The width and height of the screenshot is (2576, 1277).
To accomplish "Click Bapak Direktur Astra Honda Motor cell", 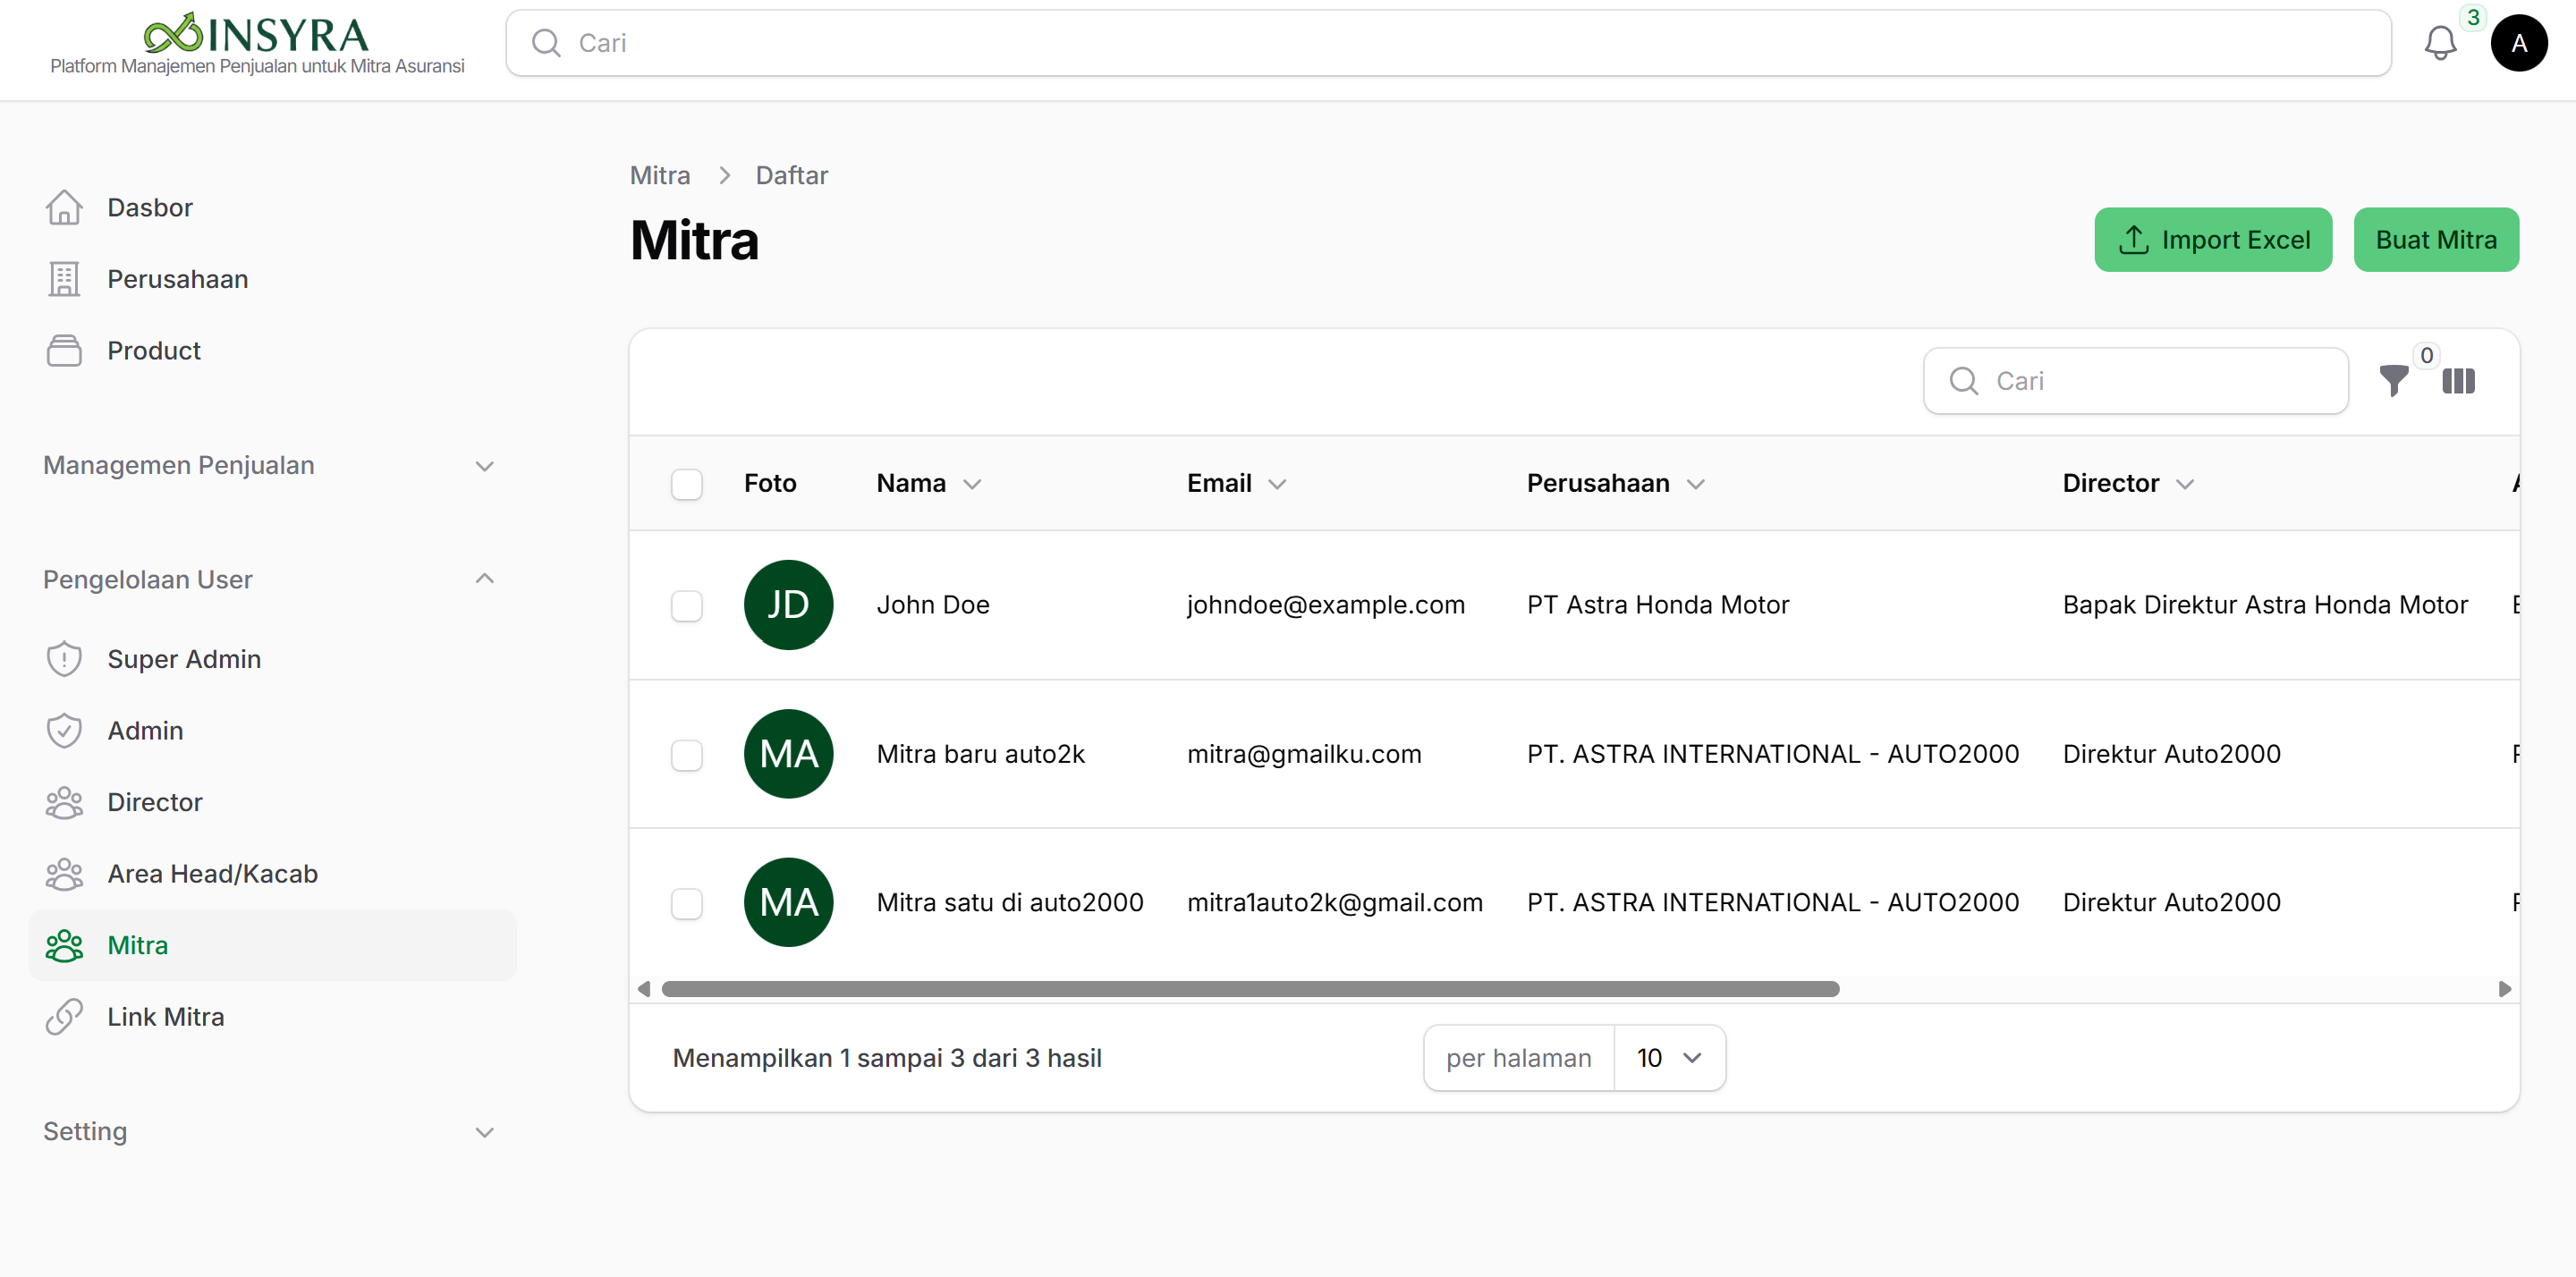I will [x=2265, y=605].
